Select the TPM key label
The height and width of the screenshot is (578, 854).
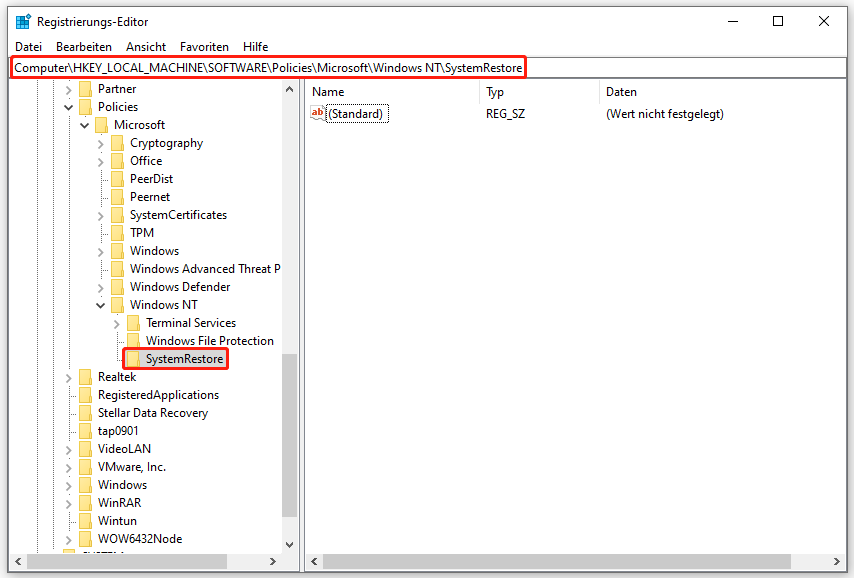(142, 233)
